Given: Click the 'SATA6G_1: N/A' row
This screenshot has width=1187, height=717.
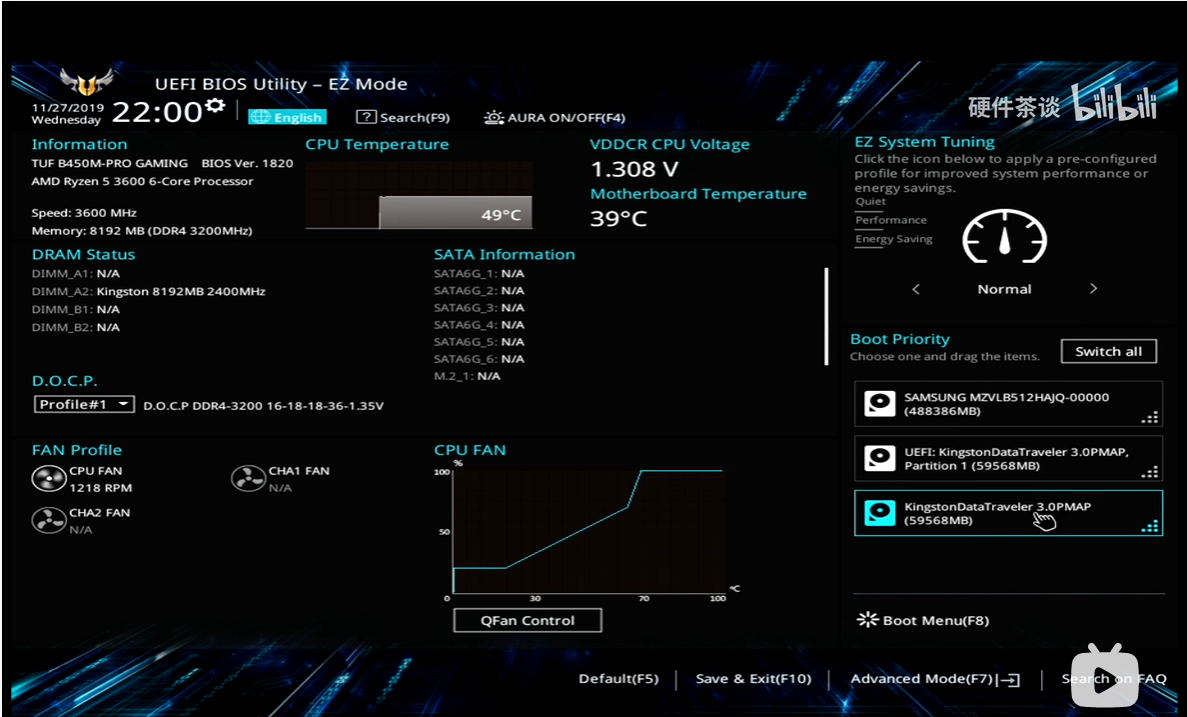Looking at the screenshot, I should pos(479,274).
